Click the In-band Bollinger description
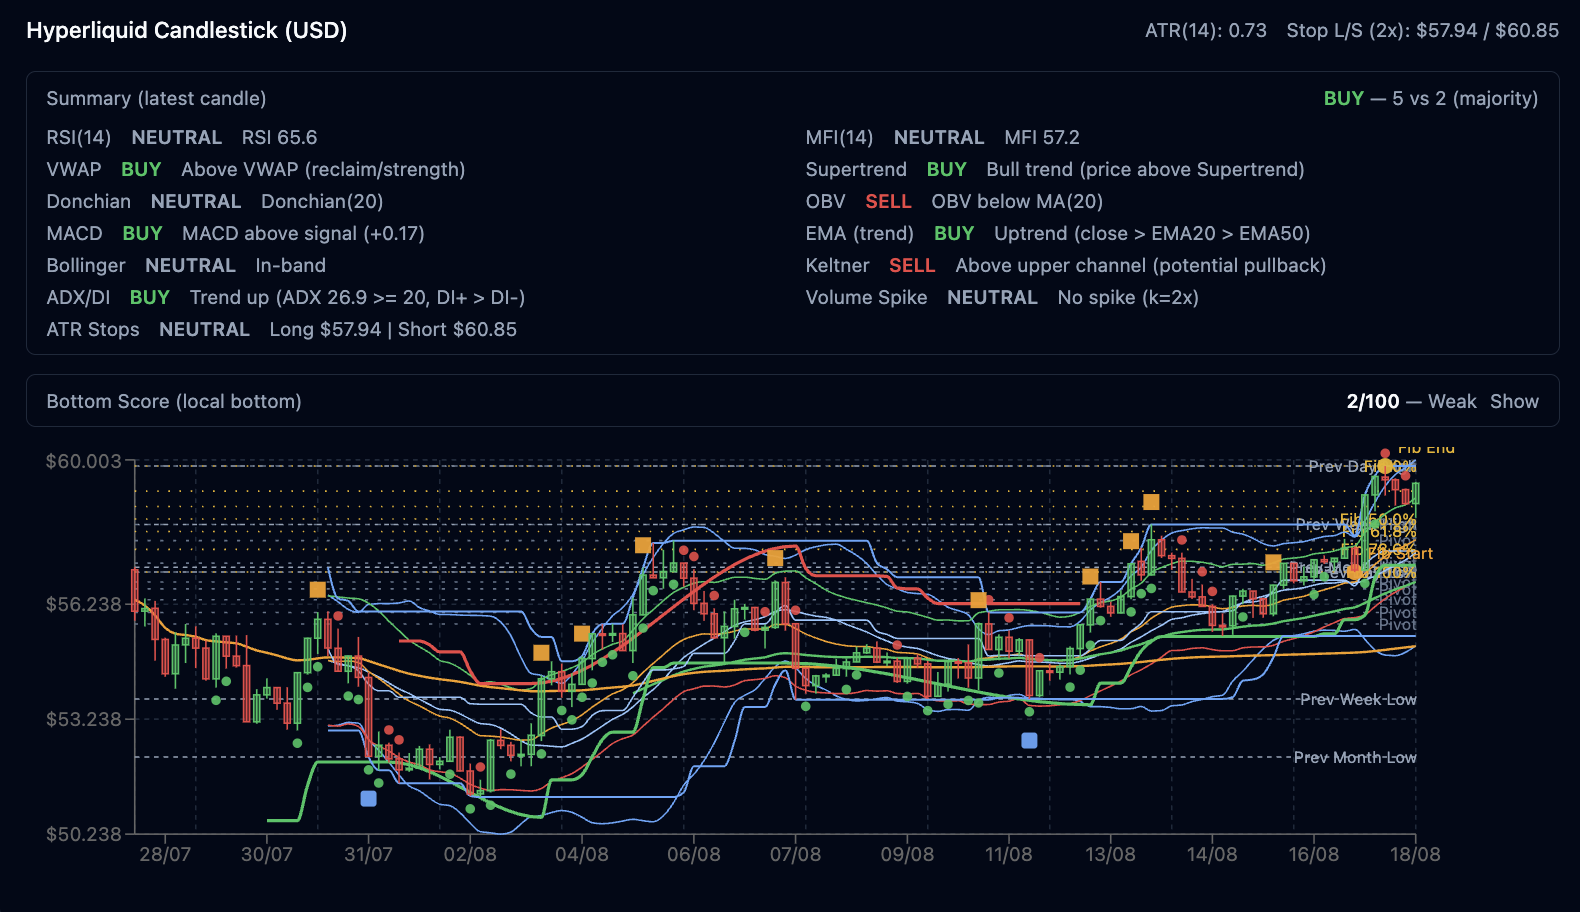This screenshot has height=912, width=1580. click(x=290, y=265)
